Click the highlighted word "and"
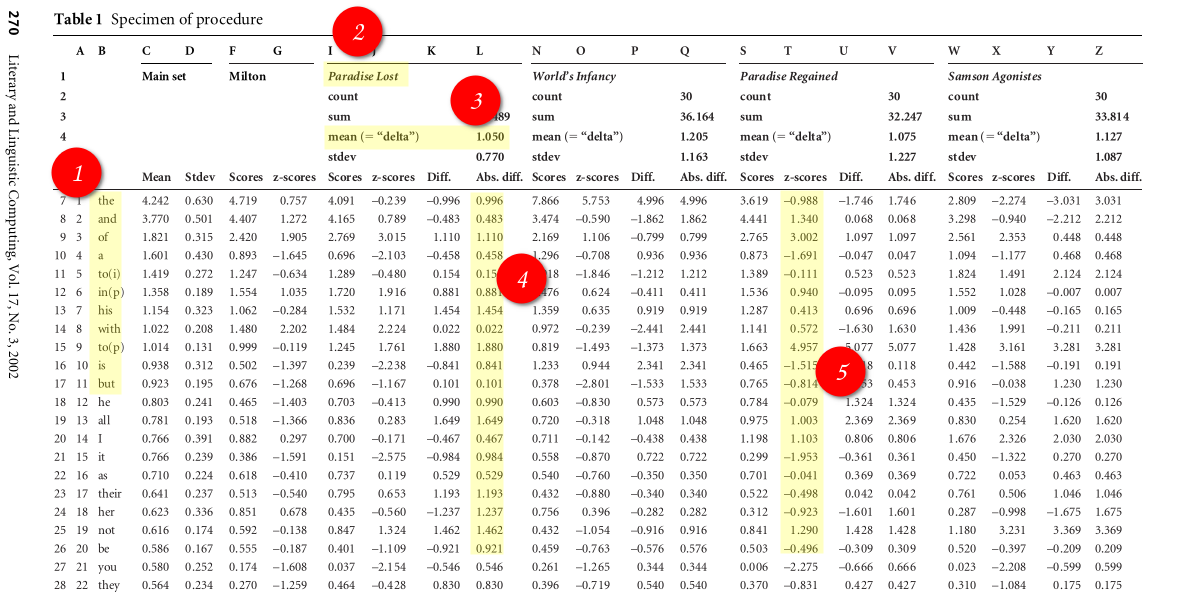The image size is (1201, 595). [107, 219]
